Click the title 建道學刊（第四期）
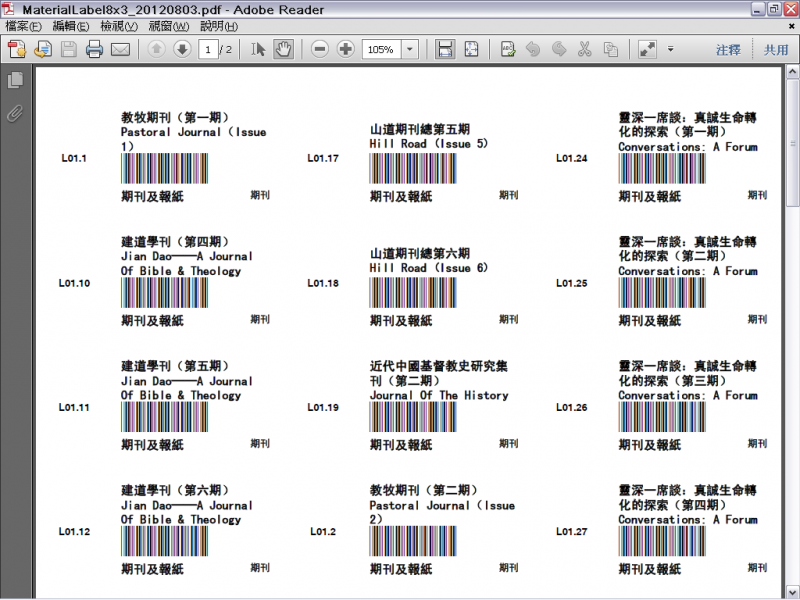The image size is (800, 600). point(175,241)
